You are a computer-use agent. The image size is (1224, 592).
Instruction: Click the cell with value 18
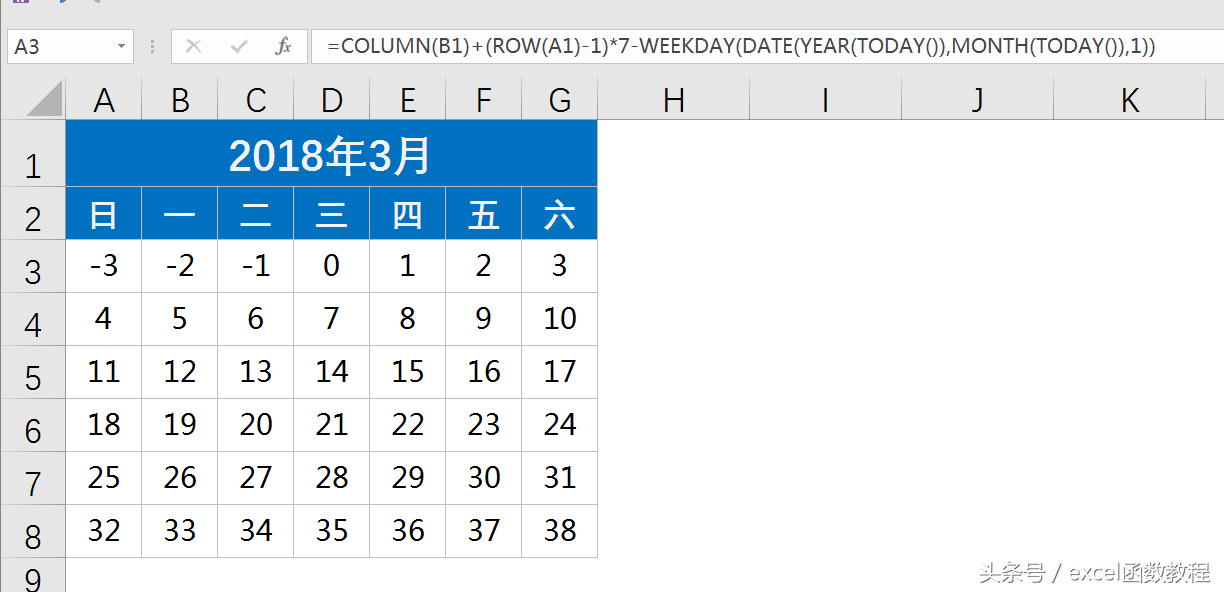104,426
